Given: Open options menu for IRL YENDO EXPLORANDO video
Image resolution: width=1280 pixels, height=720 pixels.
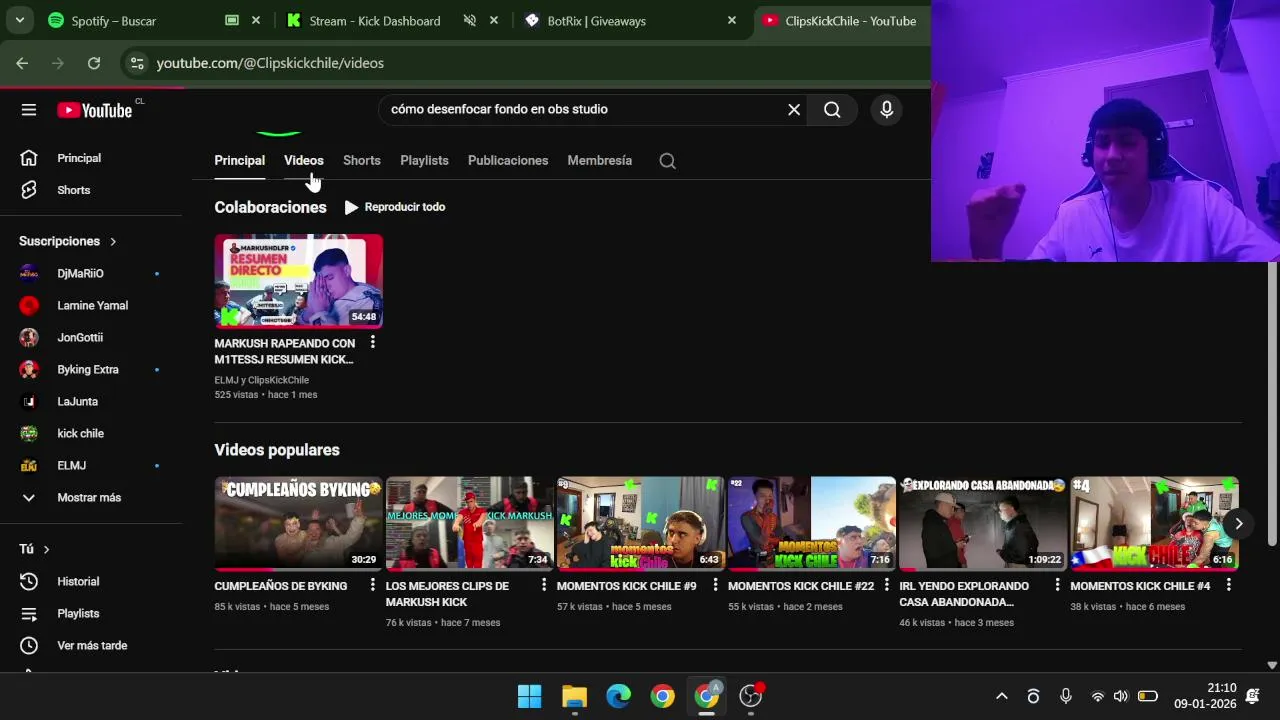Looking at the screenshot, I should [x=1057, y=585].
